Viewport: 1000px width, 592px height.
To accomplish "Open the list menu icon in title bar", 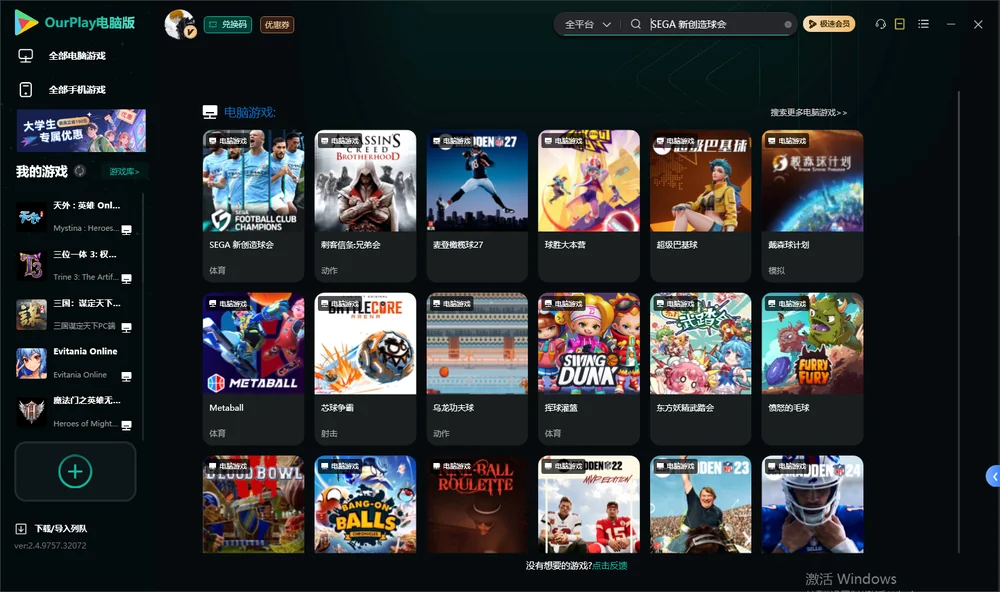I will pyautogui.click(x=923, y=24).
